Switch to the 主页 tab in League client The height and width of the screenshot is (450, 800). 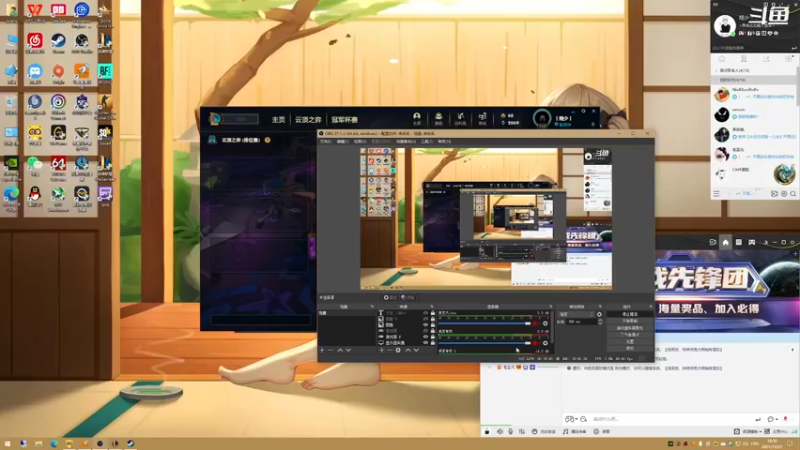(x=278, y=119)
